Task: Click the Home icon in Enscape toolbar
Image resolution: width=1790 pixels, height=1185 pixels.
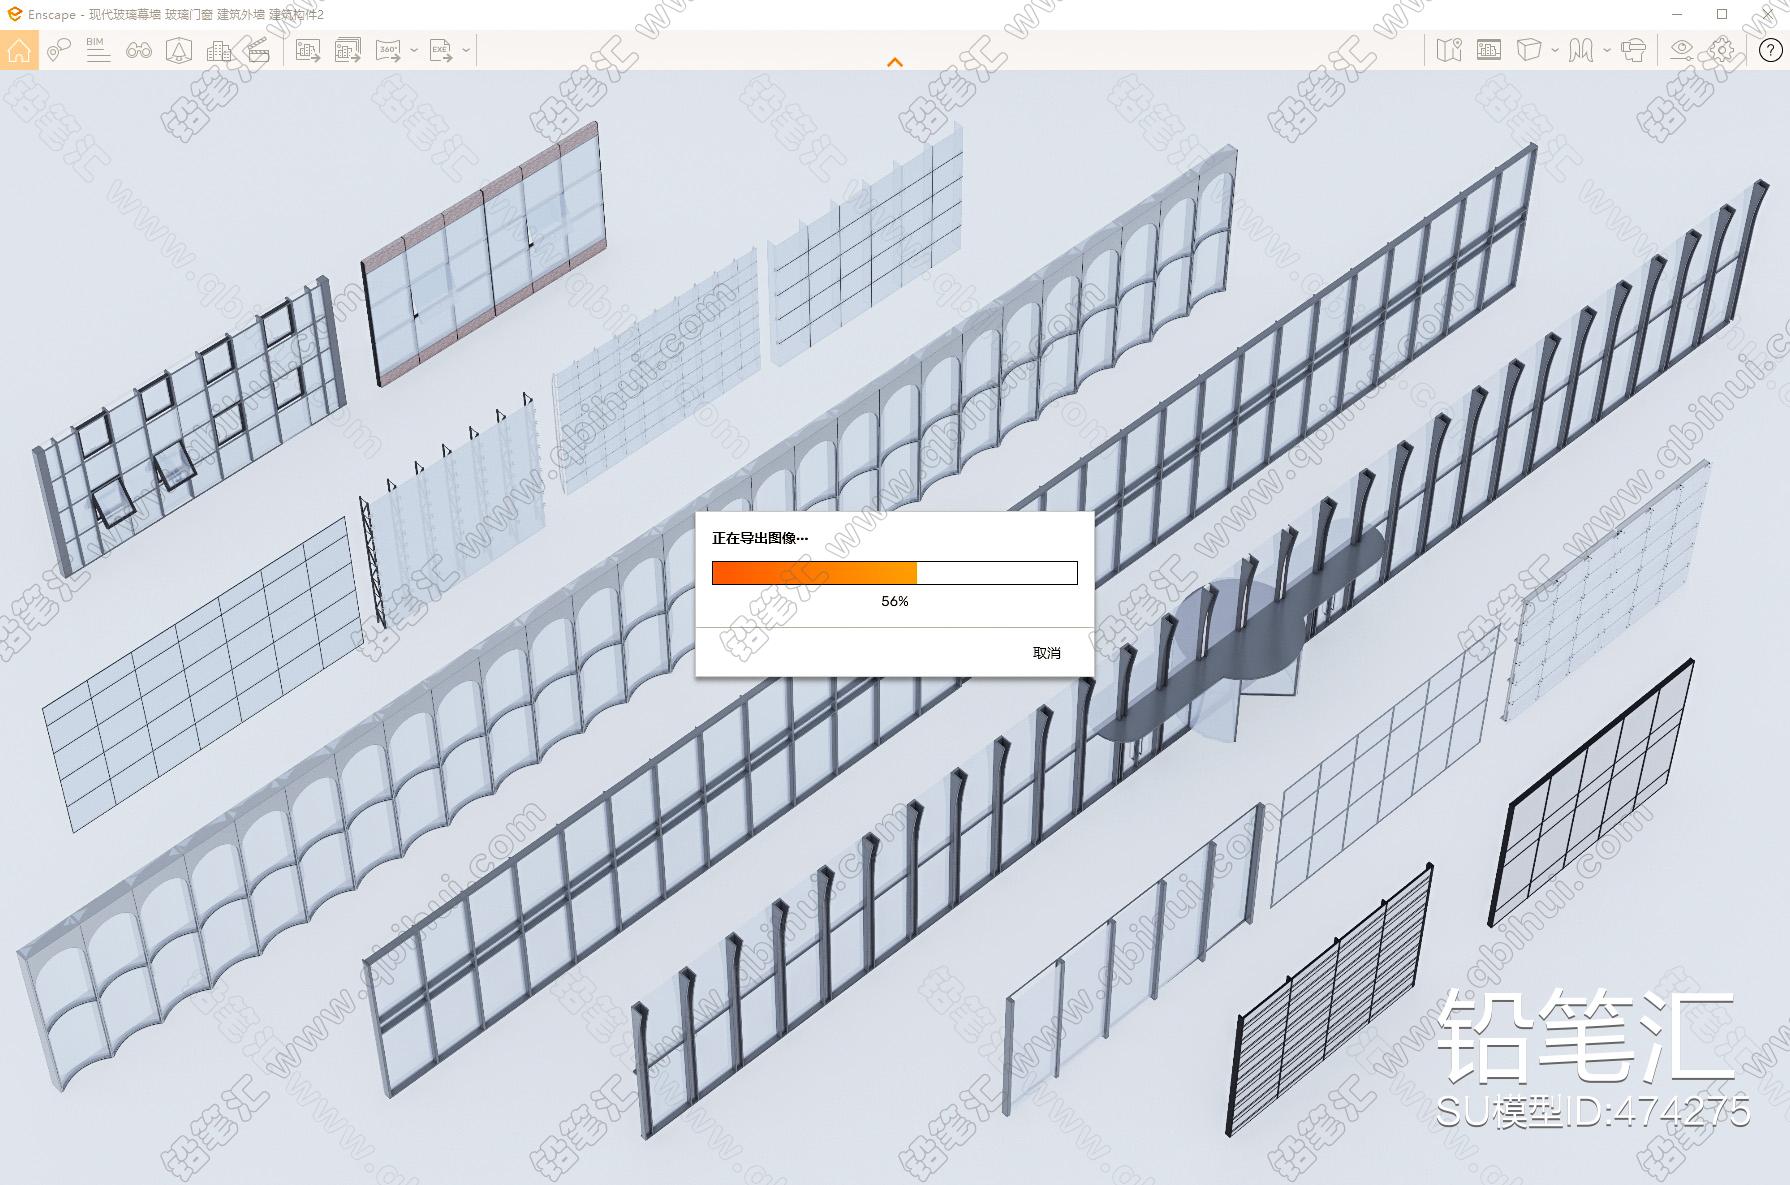Action: [x=19, y=50]
